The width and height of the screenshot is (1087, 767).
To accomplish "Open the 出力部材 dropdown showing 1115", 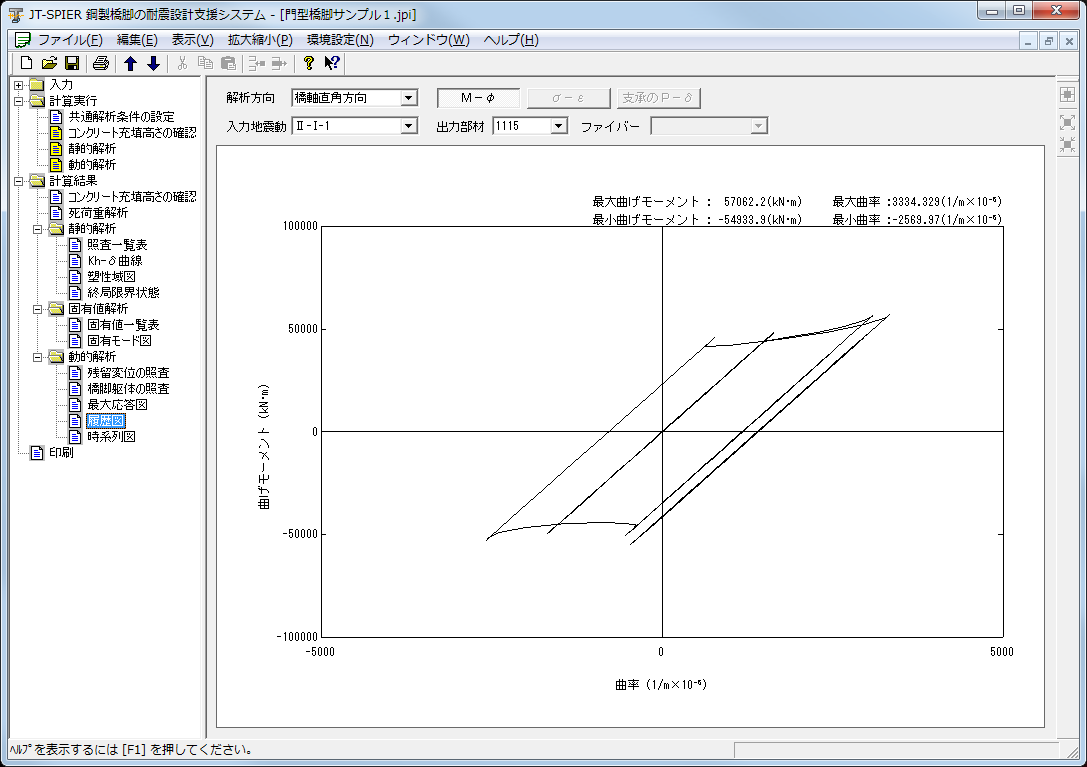I will pyautogui.click(x=558, y=126).
